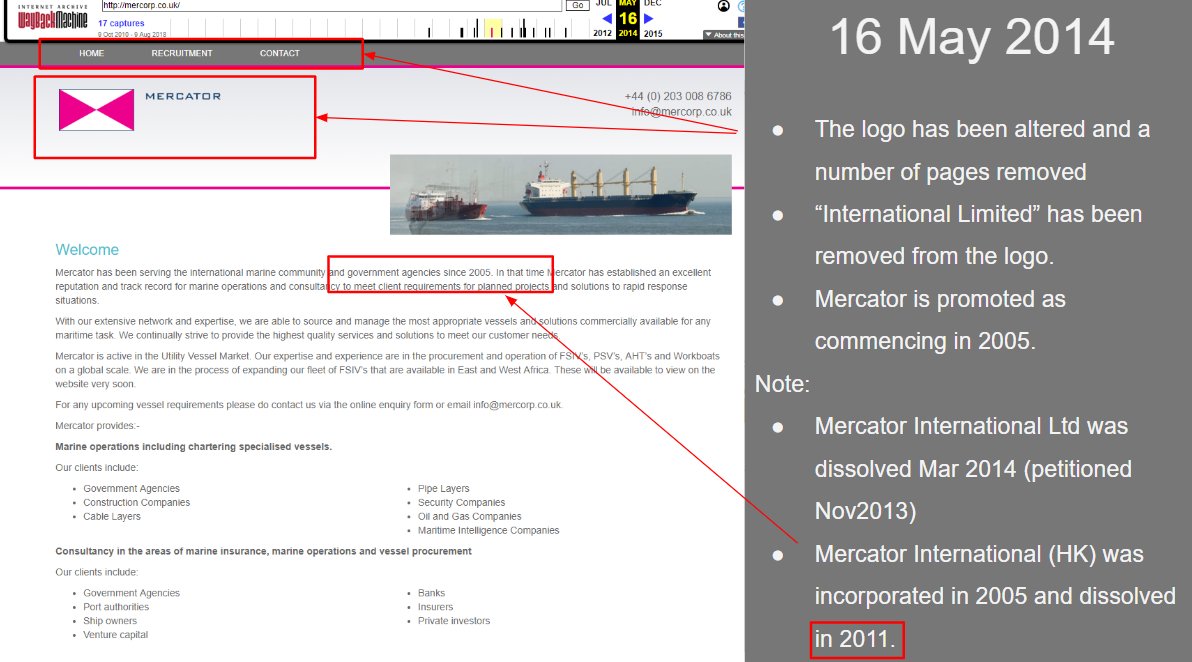
Task: Go to previous capture with blue left arrow
Action: (607, 18)
